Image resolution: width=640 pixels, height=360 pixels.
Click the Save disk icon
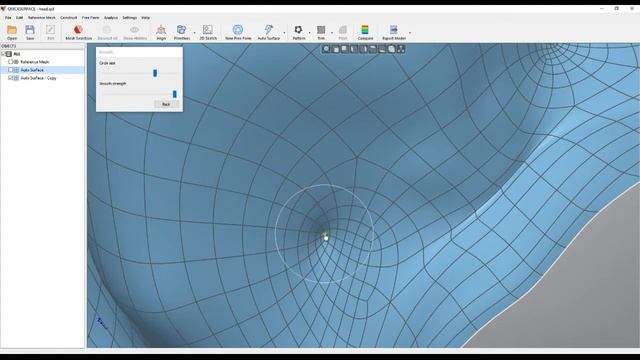tap(30, 30)
